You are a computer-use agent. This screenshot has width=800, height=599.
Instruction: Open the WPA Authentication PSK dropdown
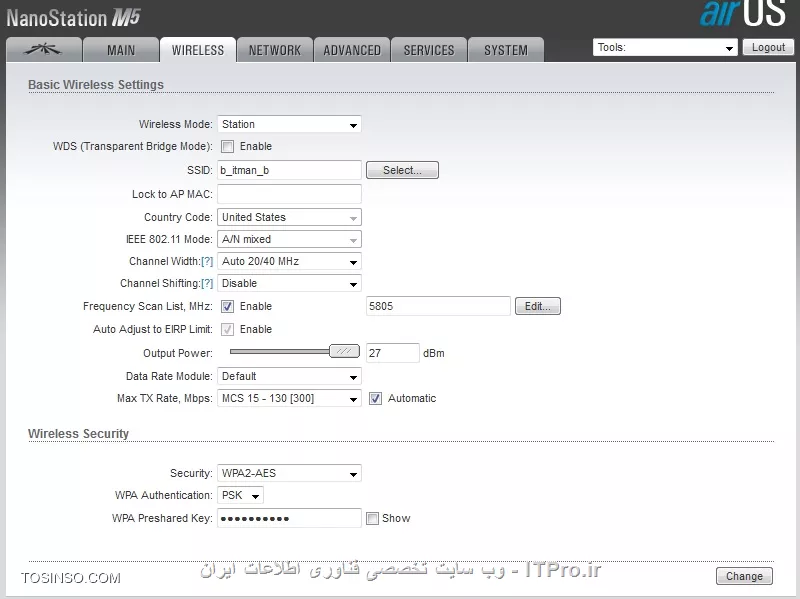click(x=240, y=495)
